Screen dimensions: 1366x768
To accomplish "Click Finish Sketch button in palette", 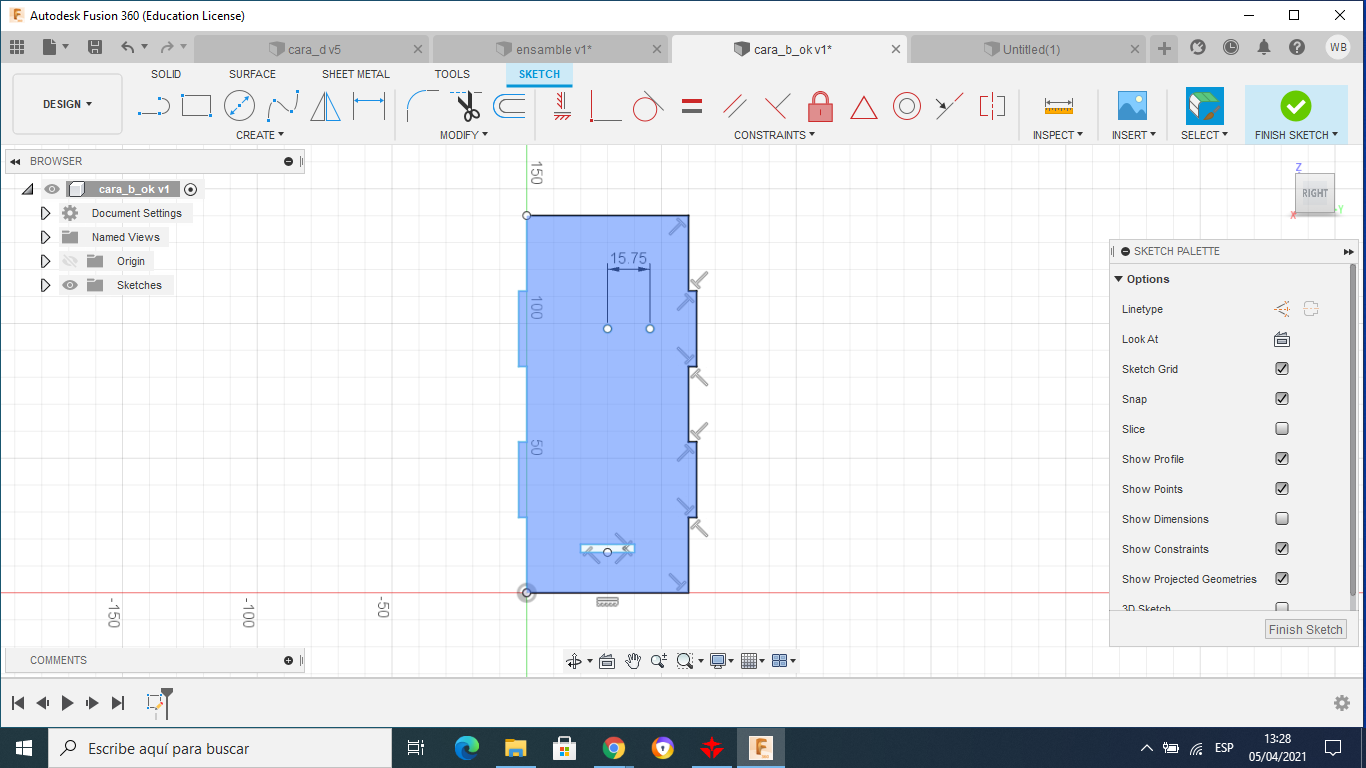I will pyautogui.click(x=1306, y=629).
